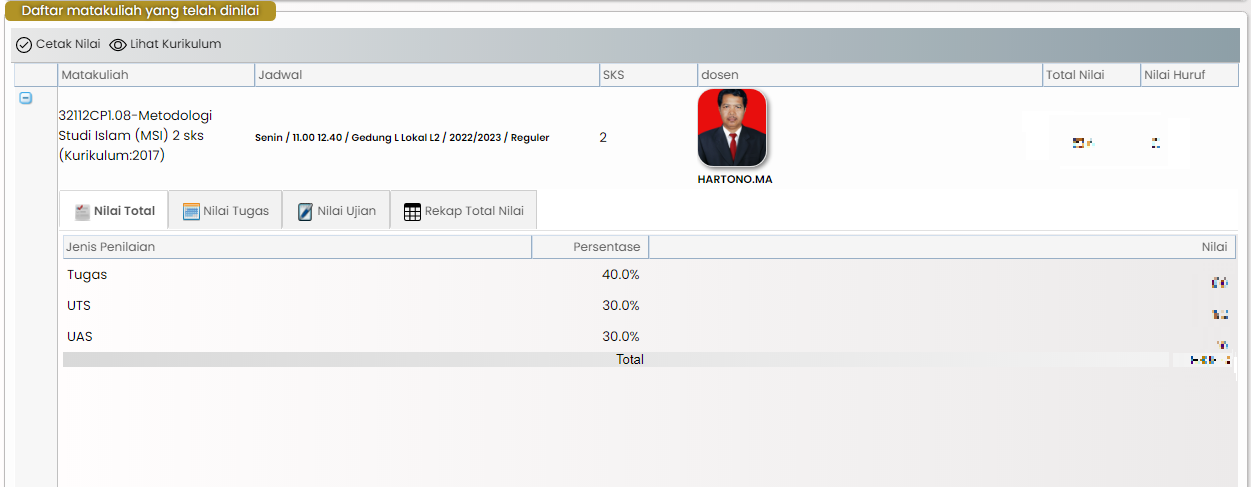Click the SKS column header

coord(613,75)
